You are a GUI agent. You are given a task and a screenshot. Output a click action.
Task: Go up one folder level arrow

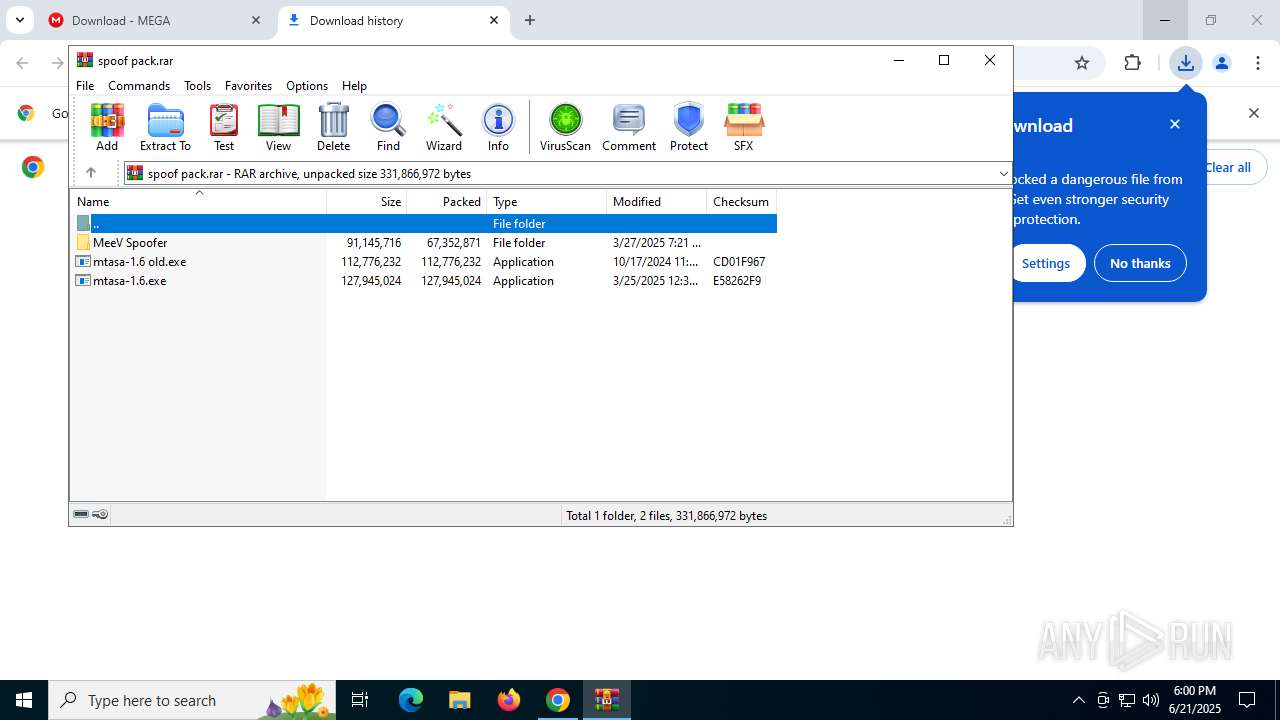91,173
